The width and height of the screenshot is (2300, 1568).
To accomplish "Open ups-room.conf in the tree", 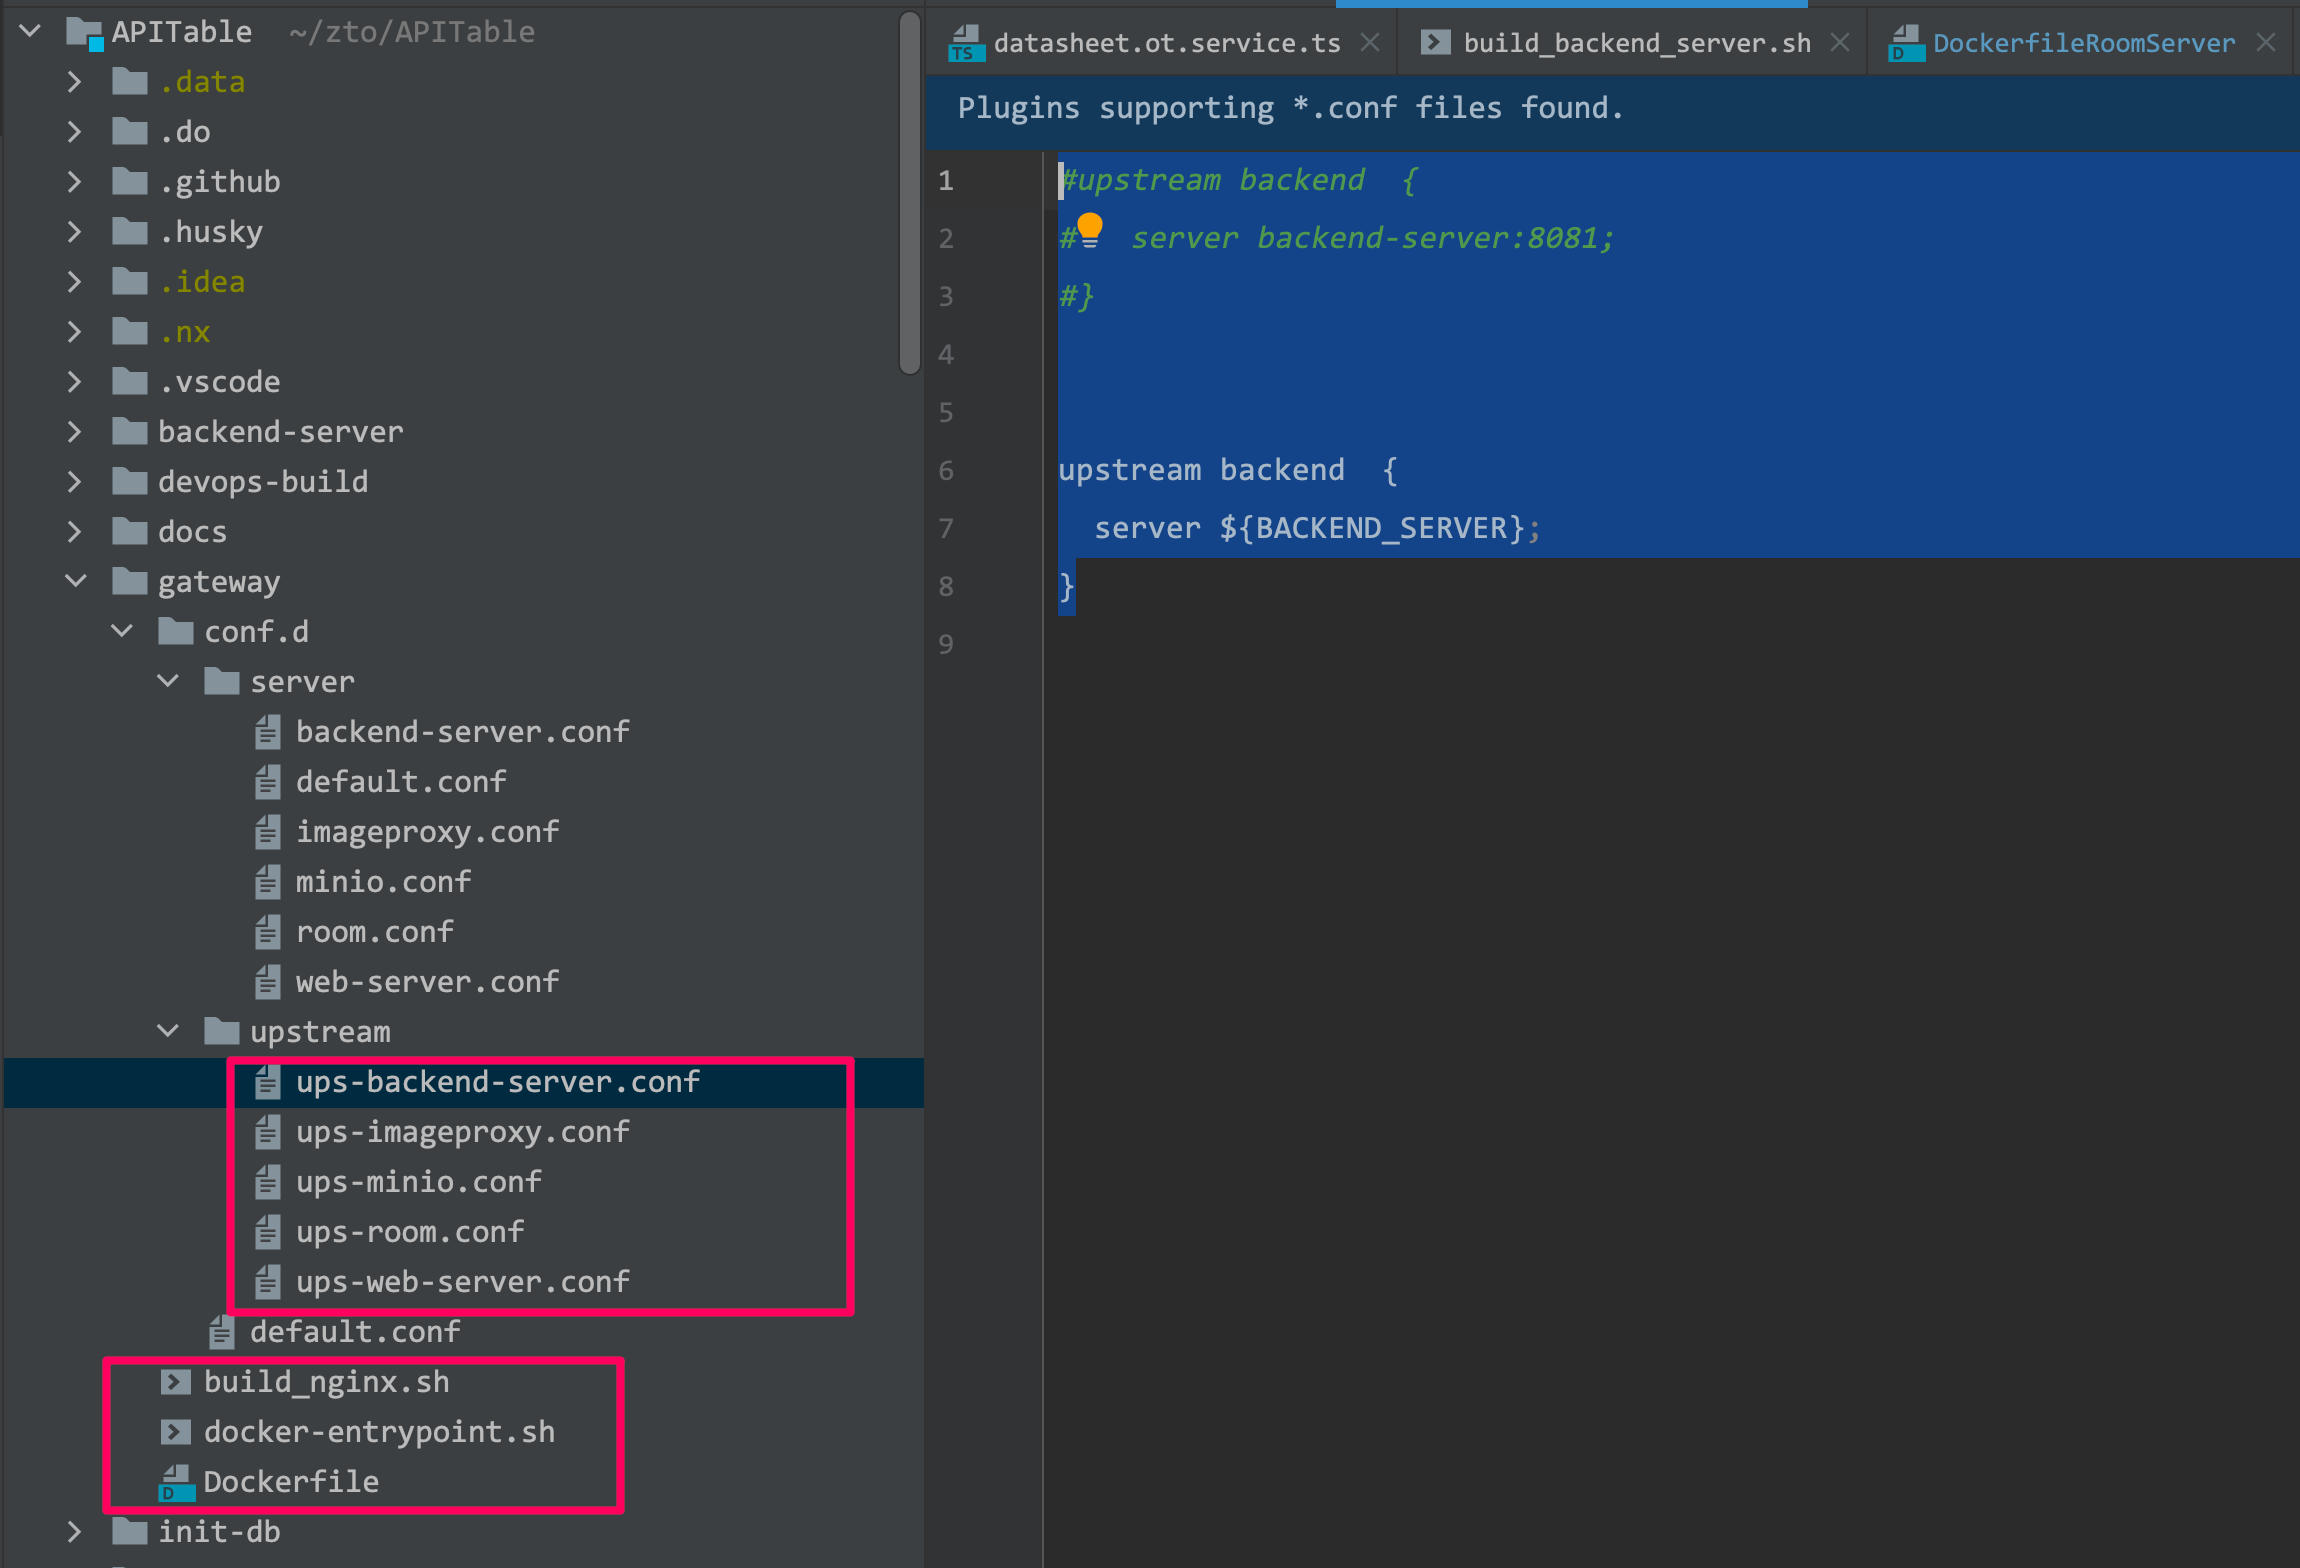I will 409,1232.
